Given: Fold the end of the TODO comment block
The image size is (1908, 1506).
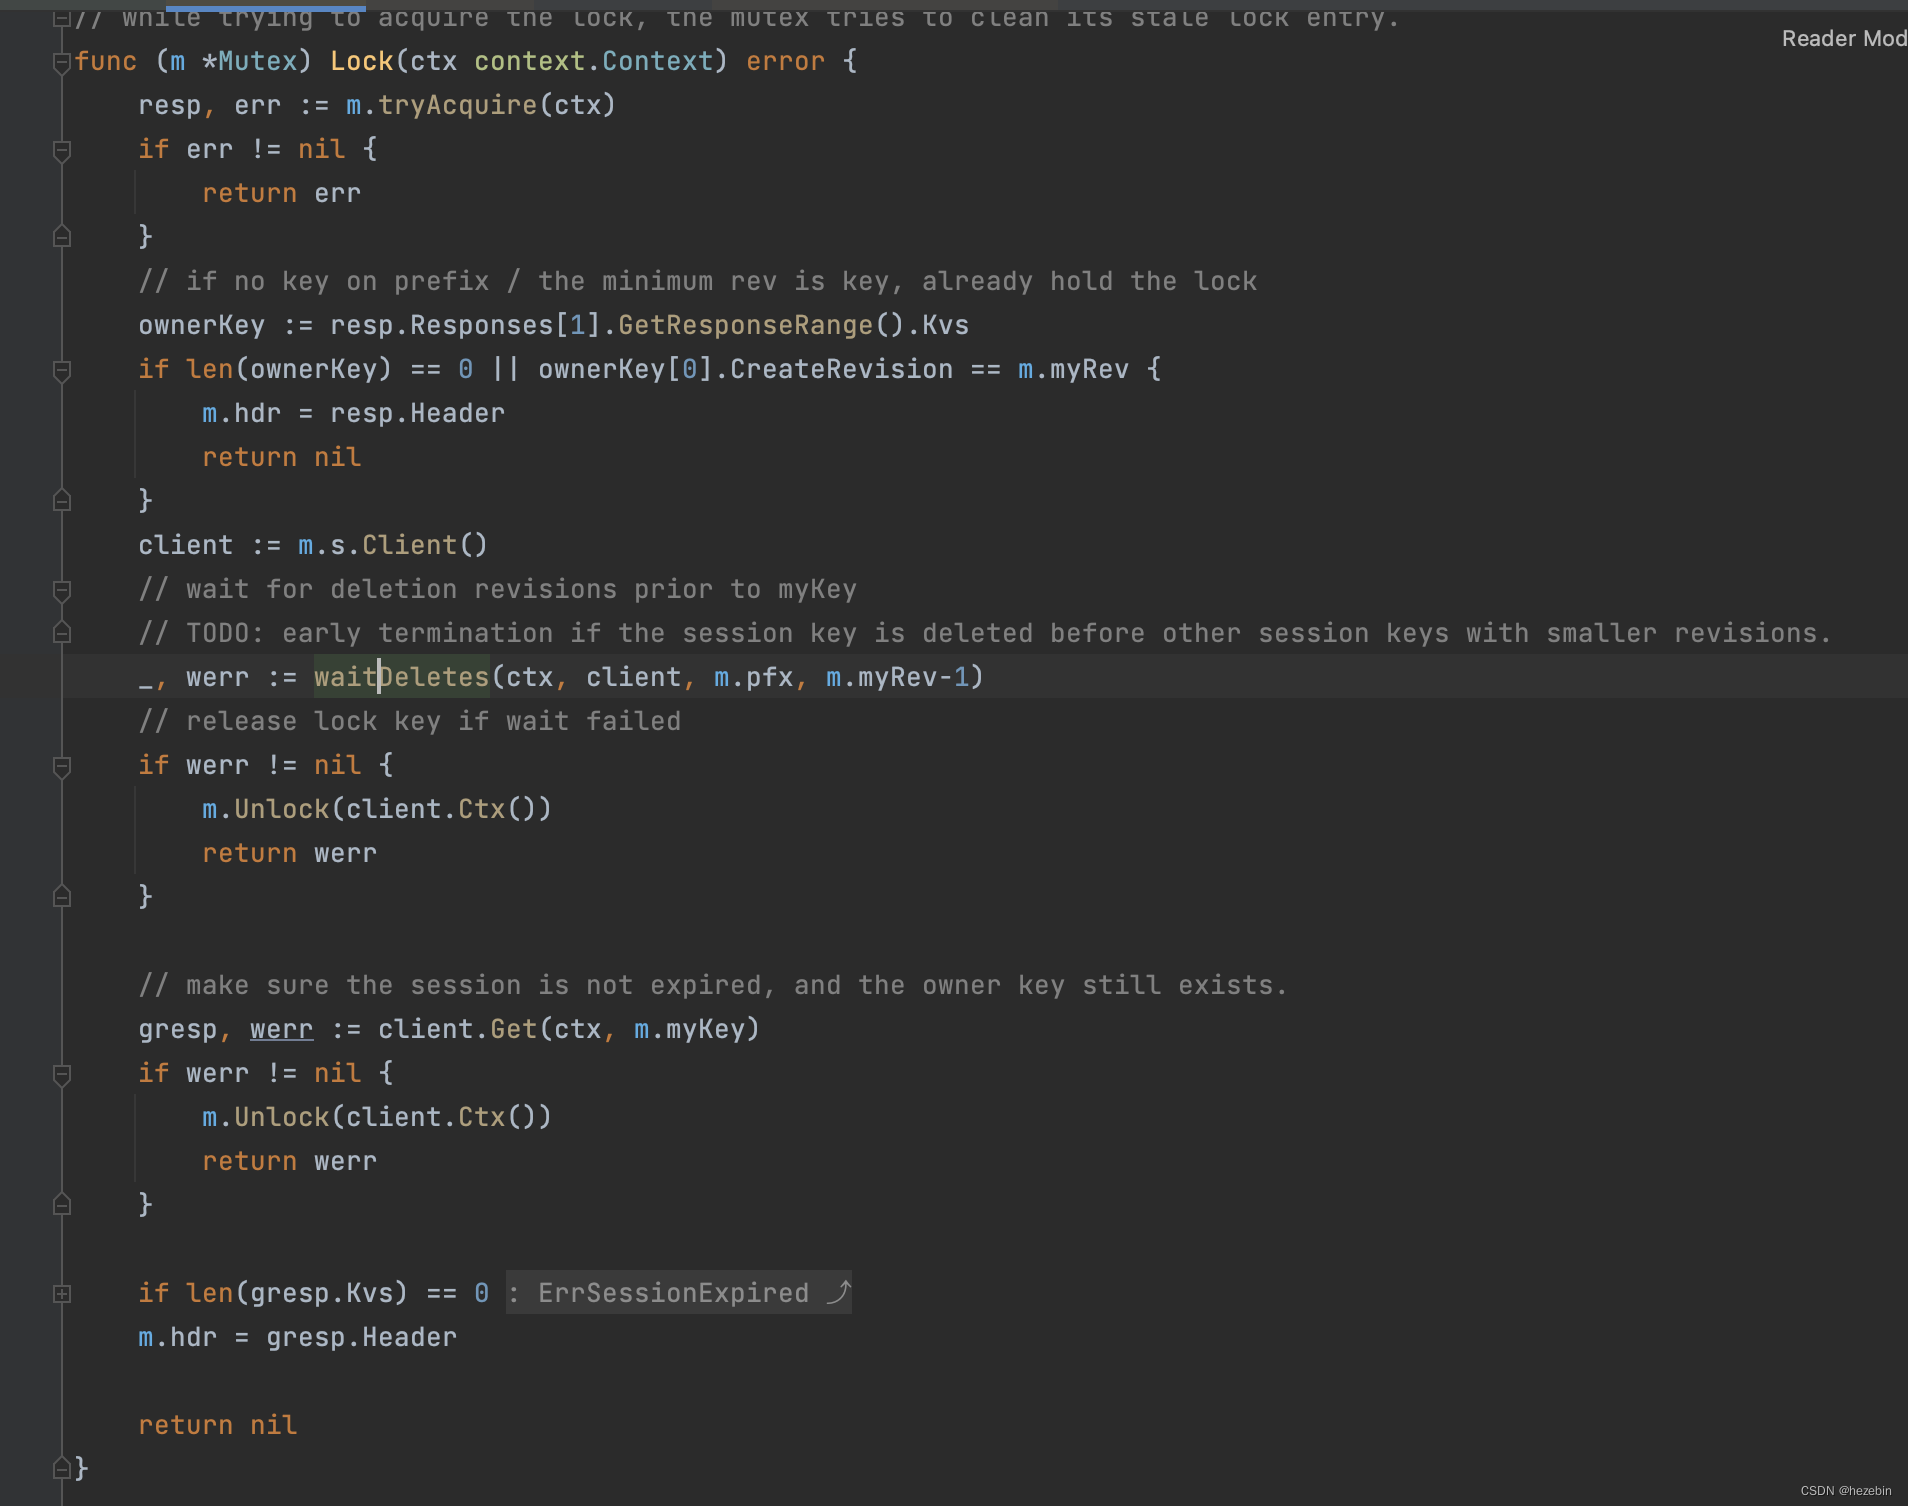Looking at the screenshot, I should pos(62,633).
